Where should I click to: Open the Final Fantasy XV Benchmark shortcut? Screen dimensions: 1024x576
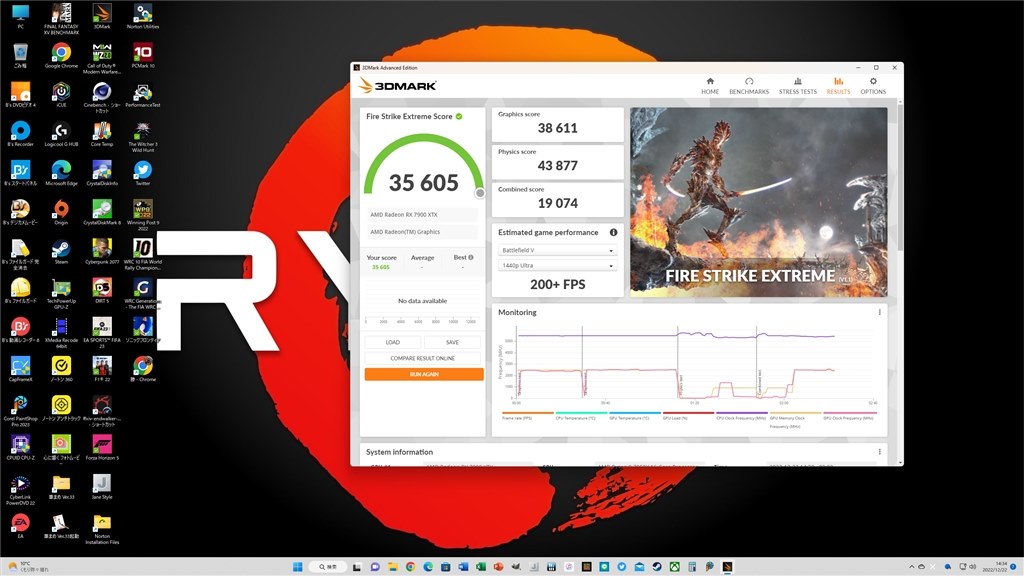click(61, 18)
